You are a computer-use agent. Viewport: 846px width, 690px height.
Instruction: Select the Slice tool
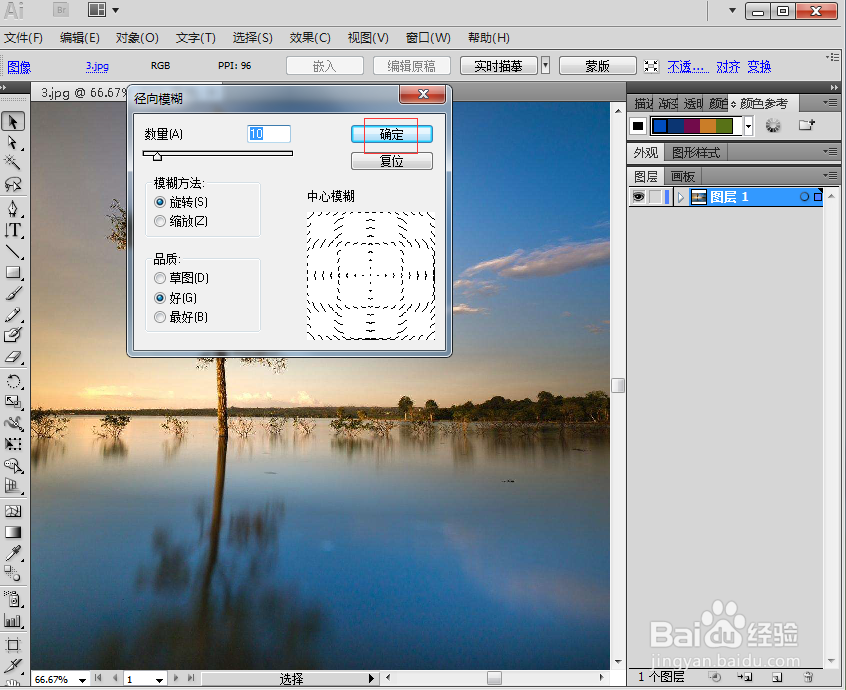point(12,666)
